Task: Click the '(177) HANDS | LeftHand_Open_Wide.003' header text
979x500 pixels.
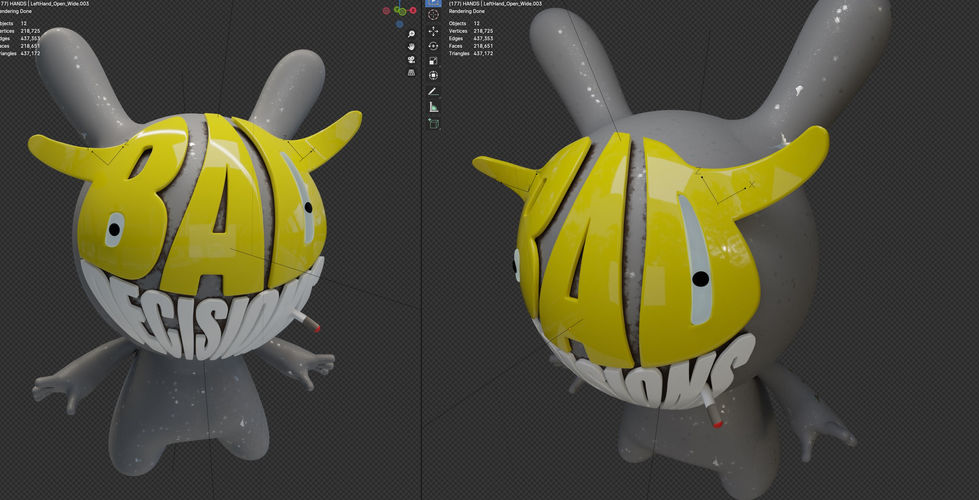Action: tap(495, 4)
